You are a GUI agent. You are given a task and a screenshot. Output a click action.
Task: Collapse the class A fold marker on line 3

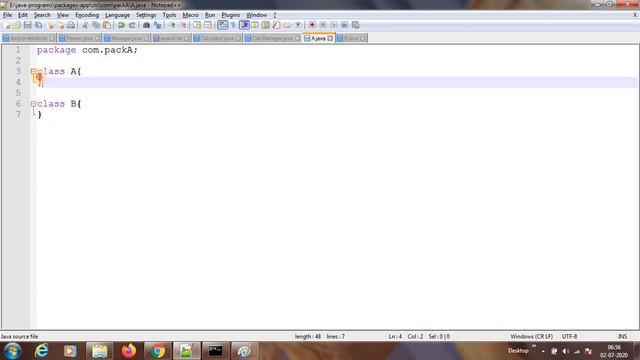coord(33,71)
